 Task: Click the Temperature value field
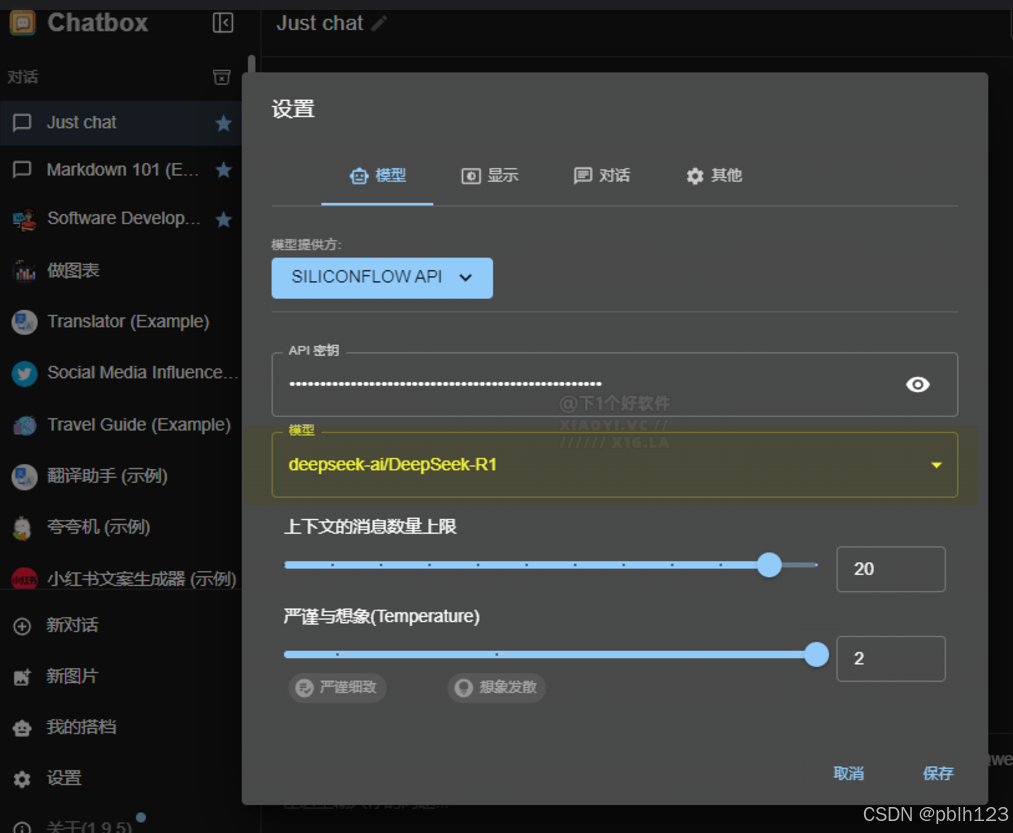890,659
